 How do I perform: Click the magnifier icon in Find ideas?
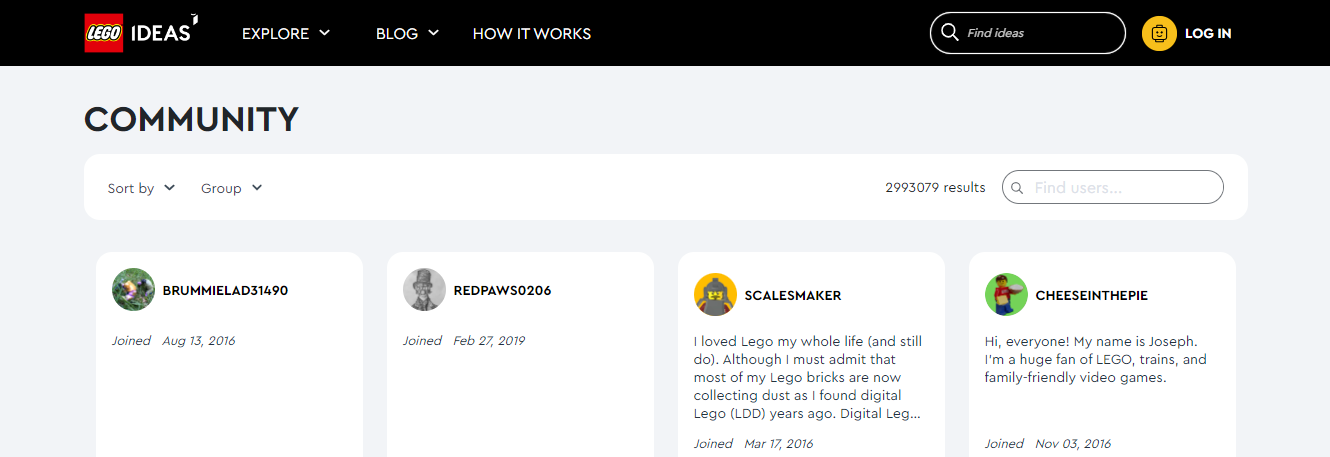[950, 33]
